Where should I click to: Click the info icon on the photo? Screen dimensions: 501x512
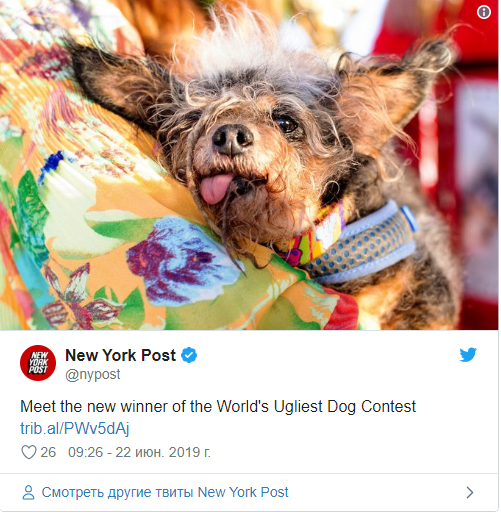[x=484, y=12]
